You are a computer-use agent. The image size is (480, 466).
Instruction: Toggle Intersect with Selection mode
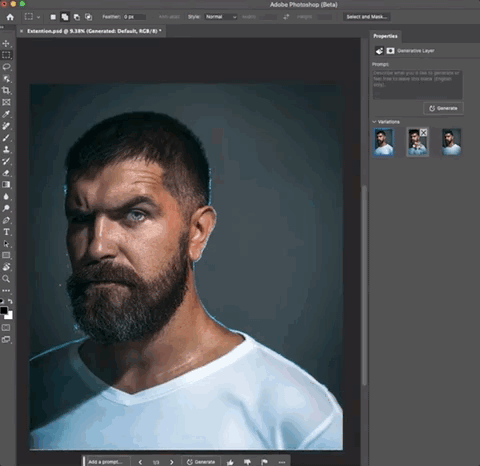click(x=88, y=17)
